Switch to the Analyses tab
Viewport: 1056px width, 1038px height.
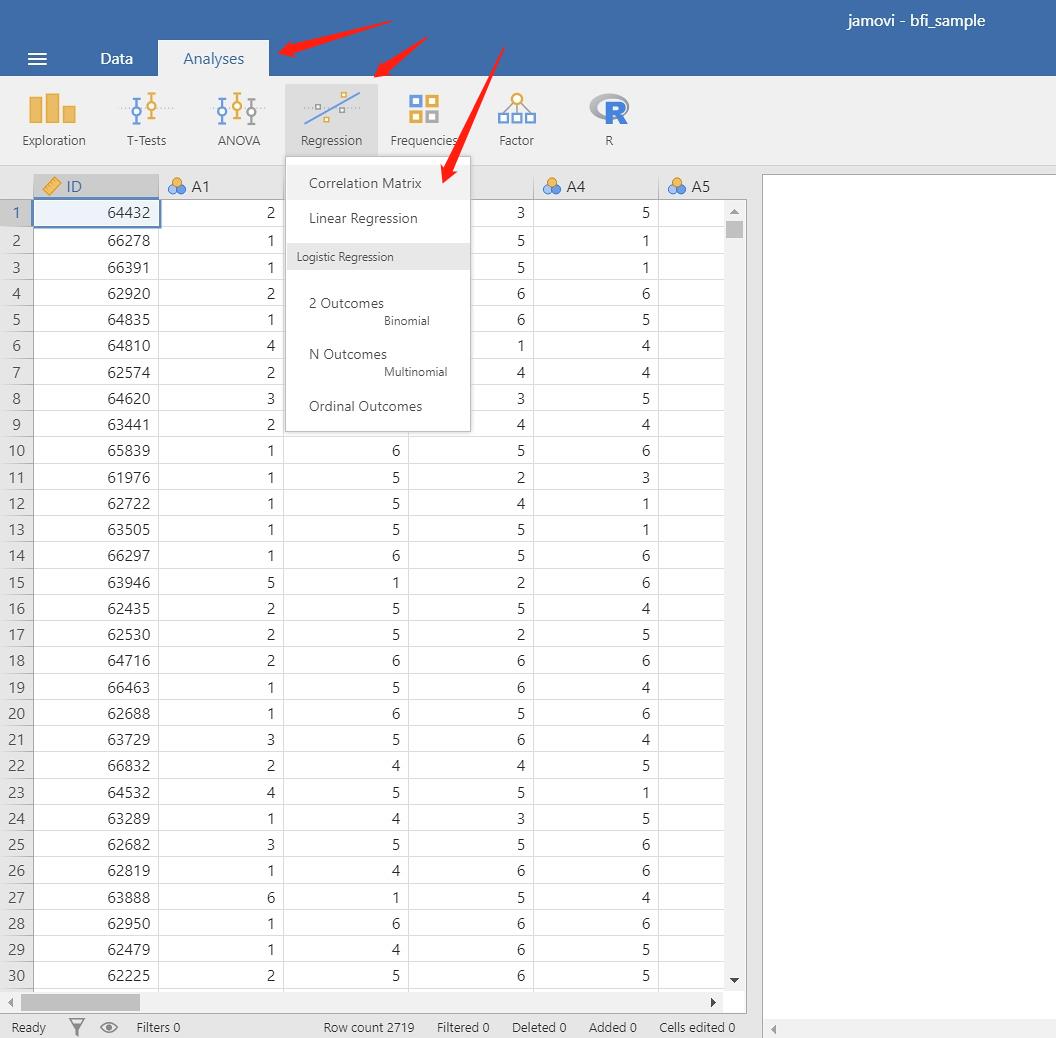[213, 59]
